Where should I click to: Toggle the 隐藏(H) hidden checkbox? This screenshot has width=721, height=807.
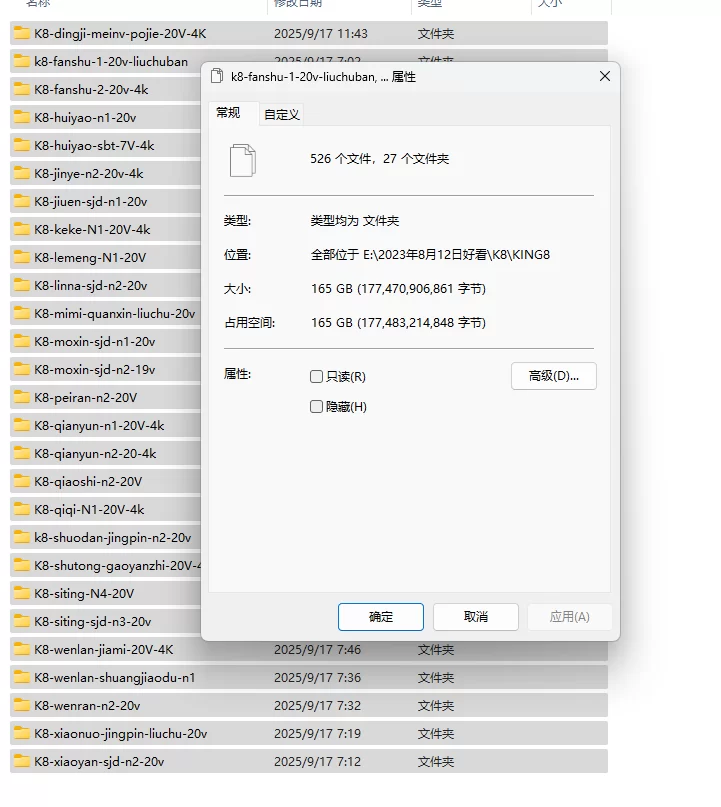coord(317,407)
